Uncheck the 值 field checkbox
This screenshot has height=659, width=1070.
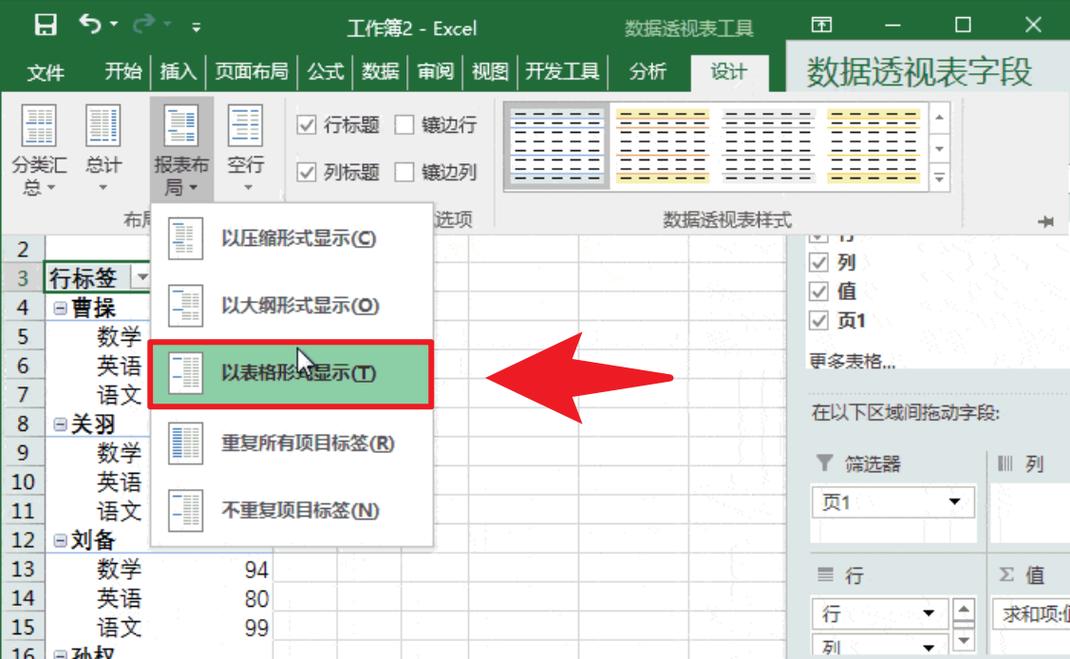[818, 291]
